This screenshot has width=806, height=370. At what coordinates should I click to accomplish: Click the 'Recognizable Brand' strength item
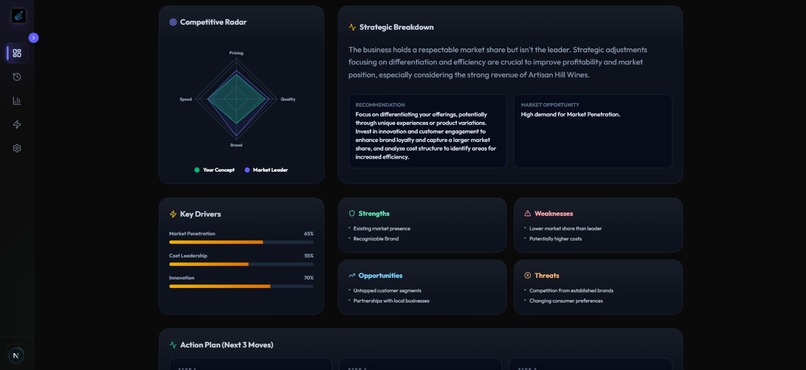[376, 239]
